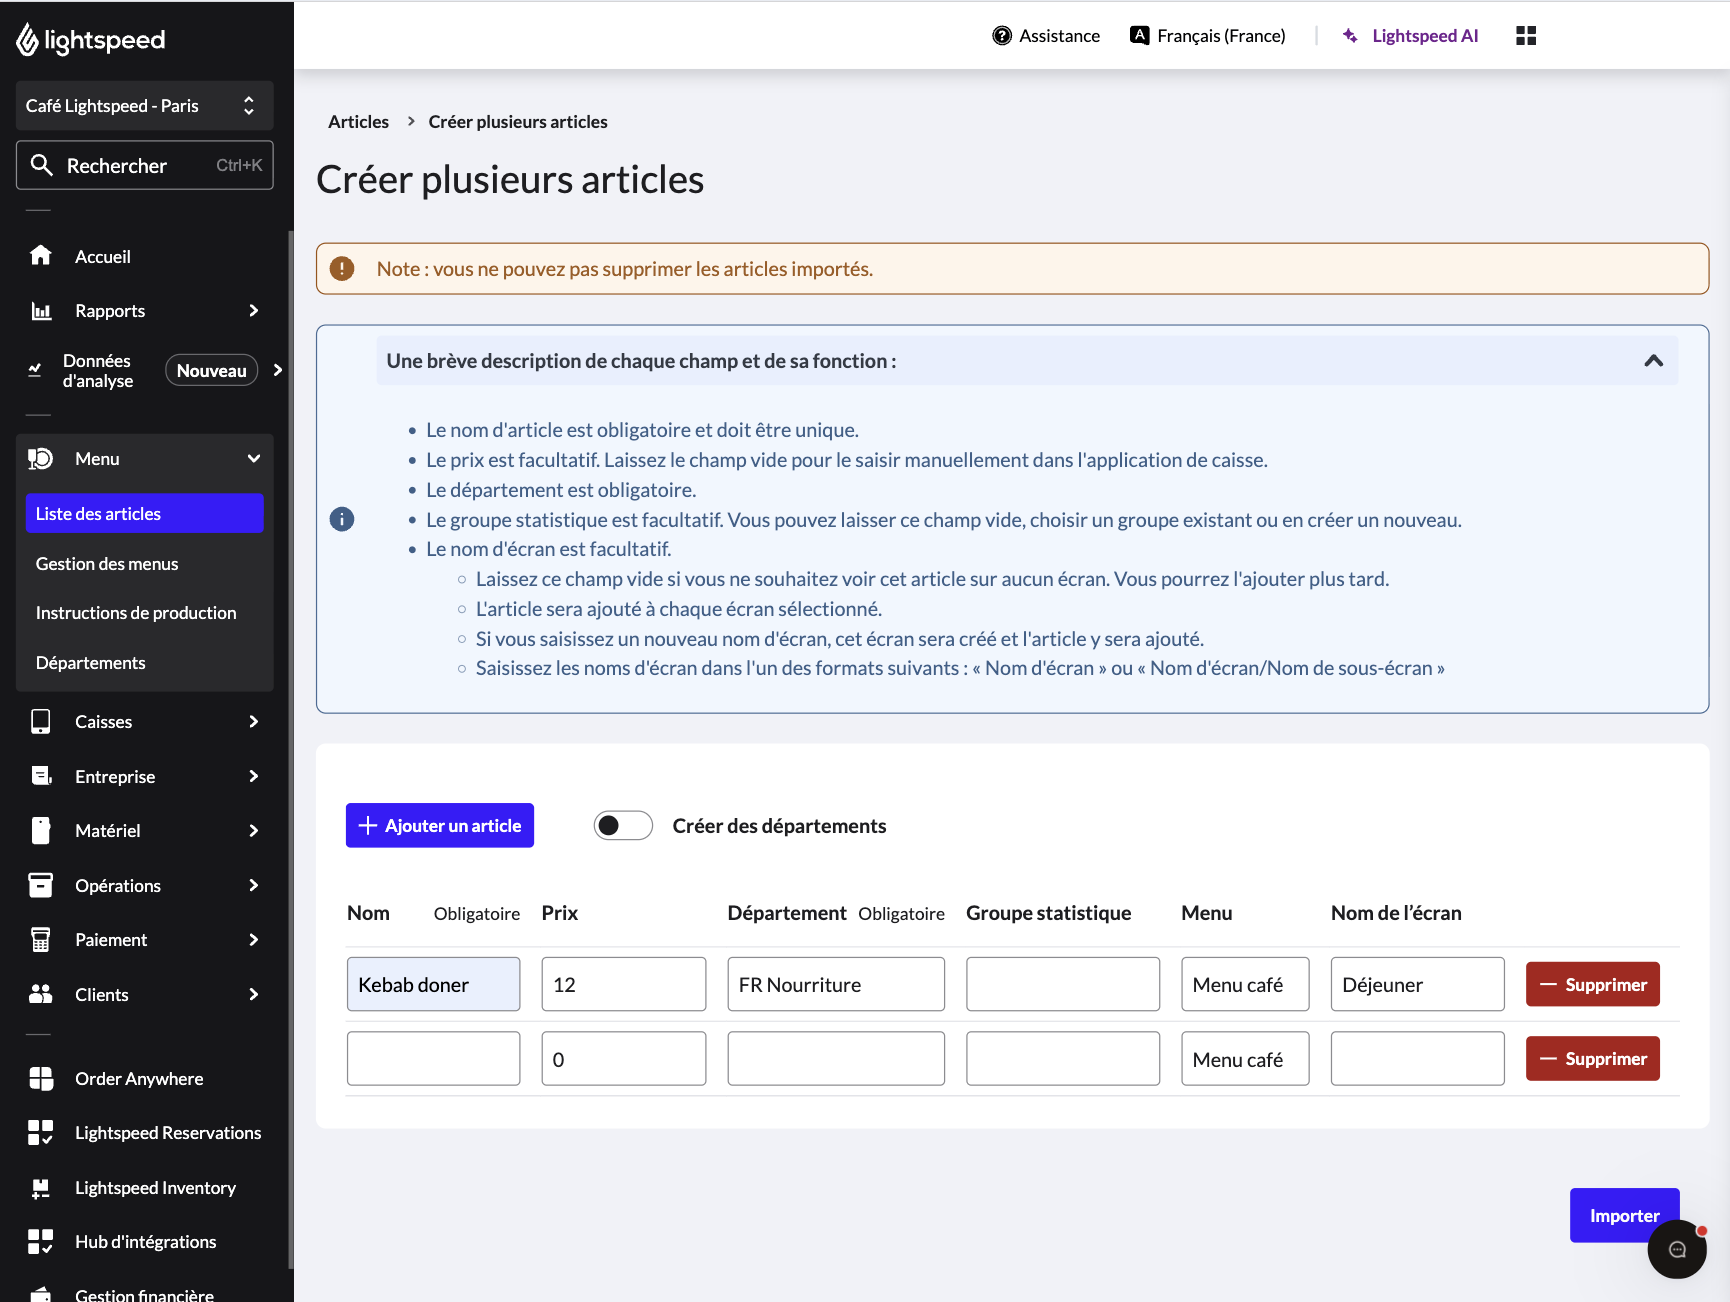This screenshot has height=1302, width=1730.
Task: Open Menu café dropdown in the empty row
Action: pos(1245,1059)
